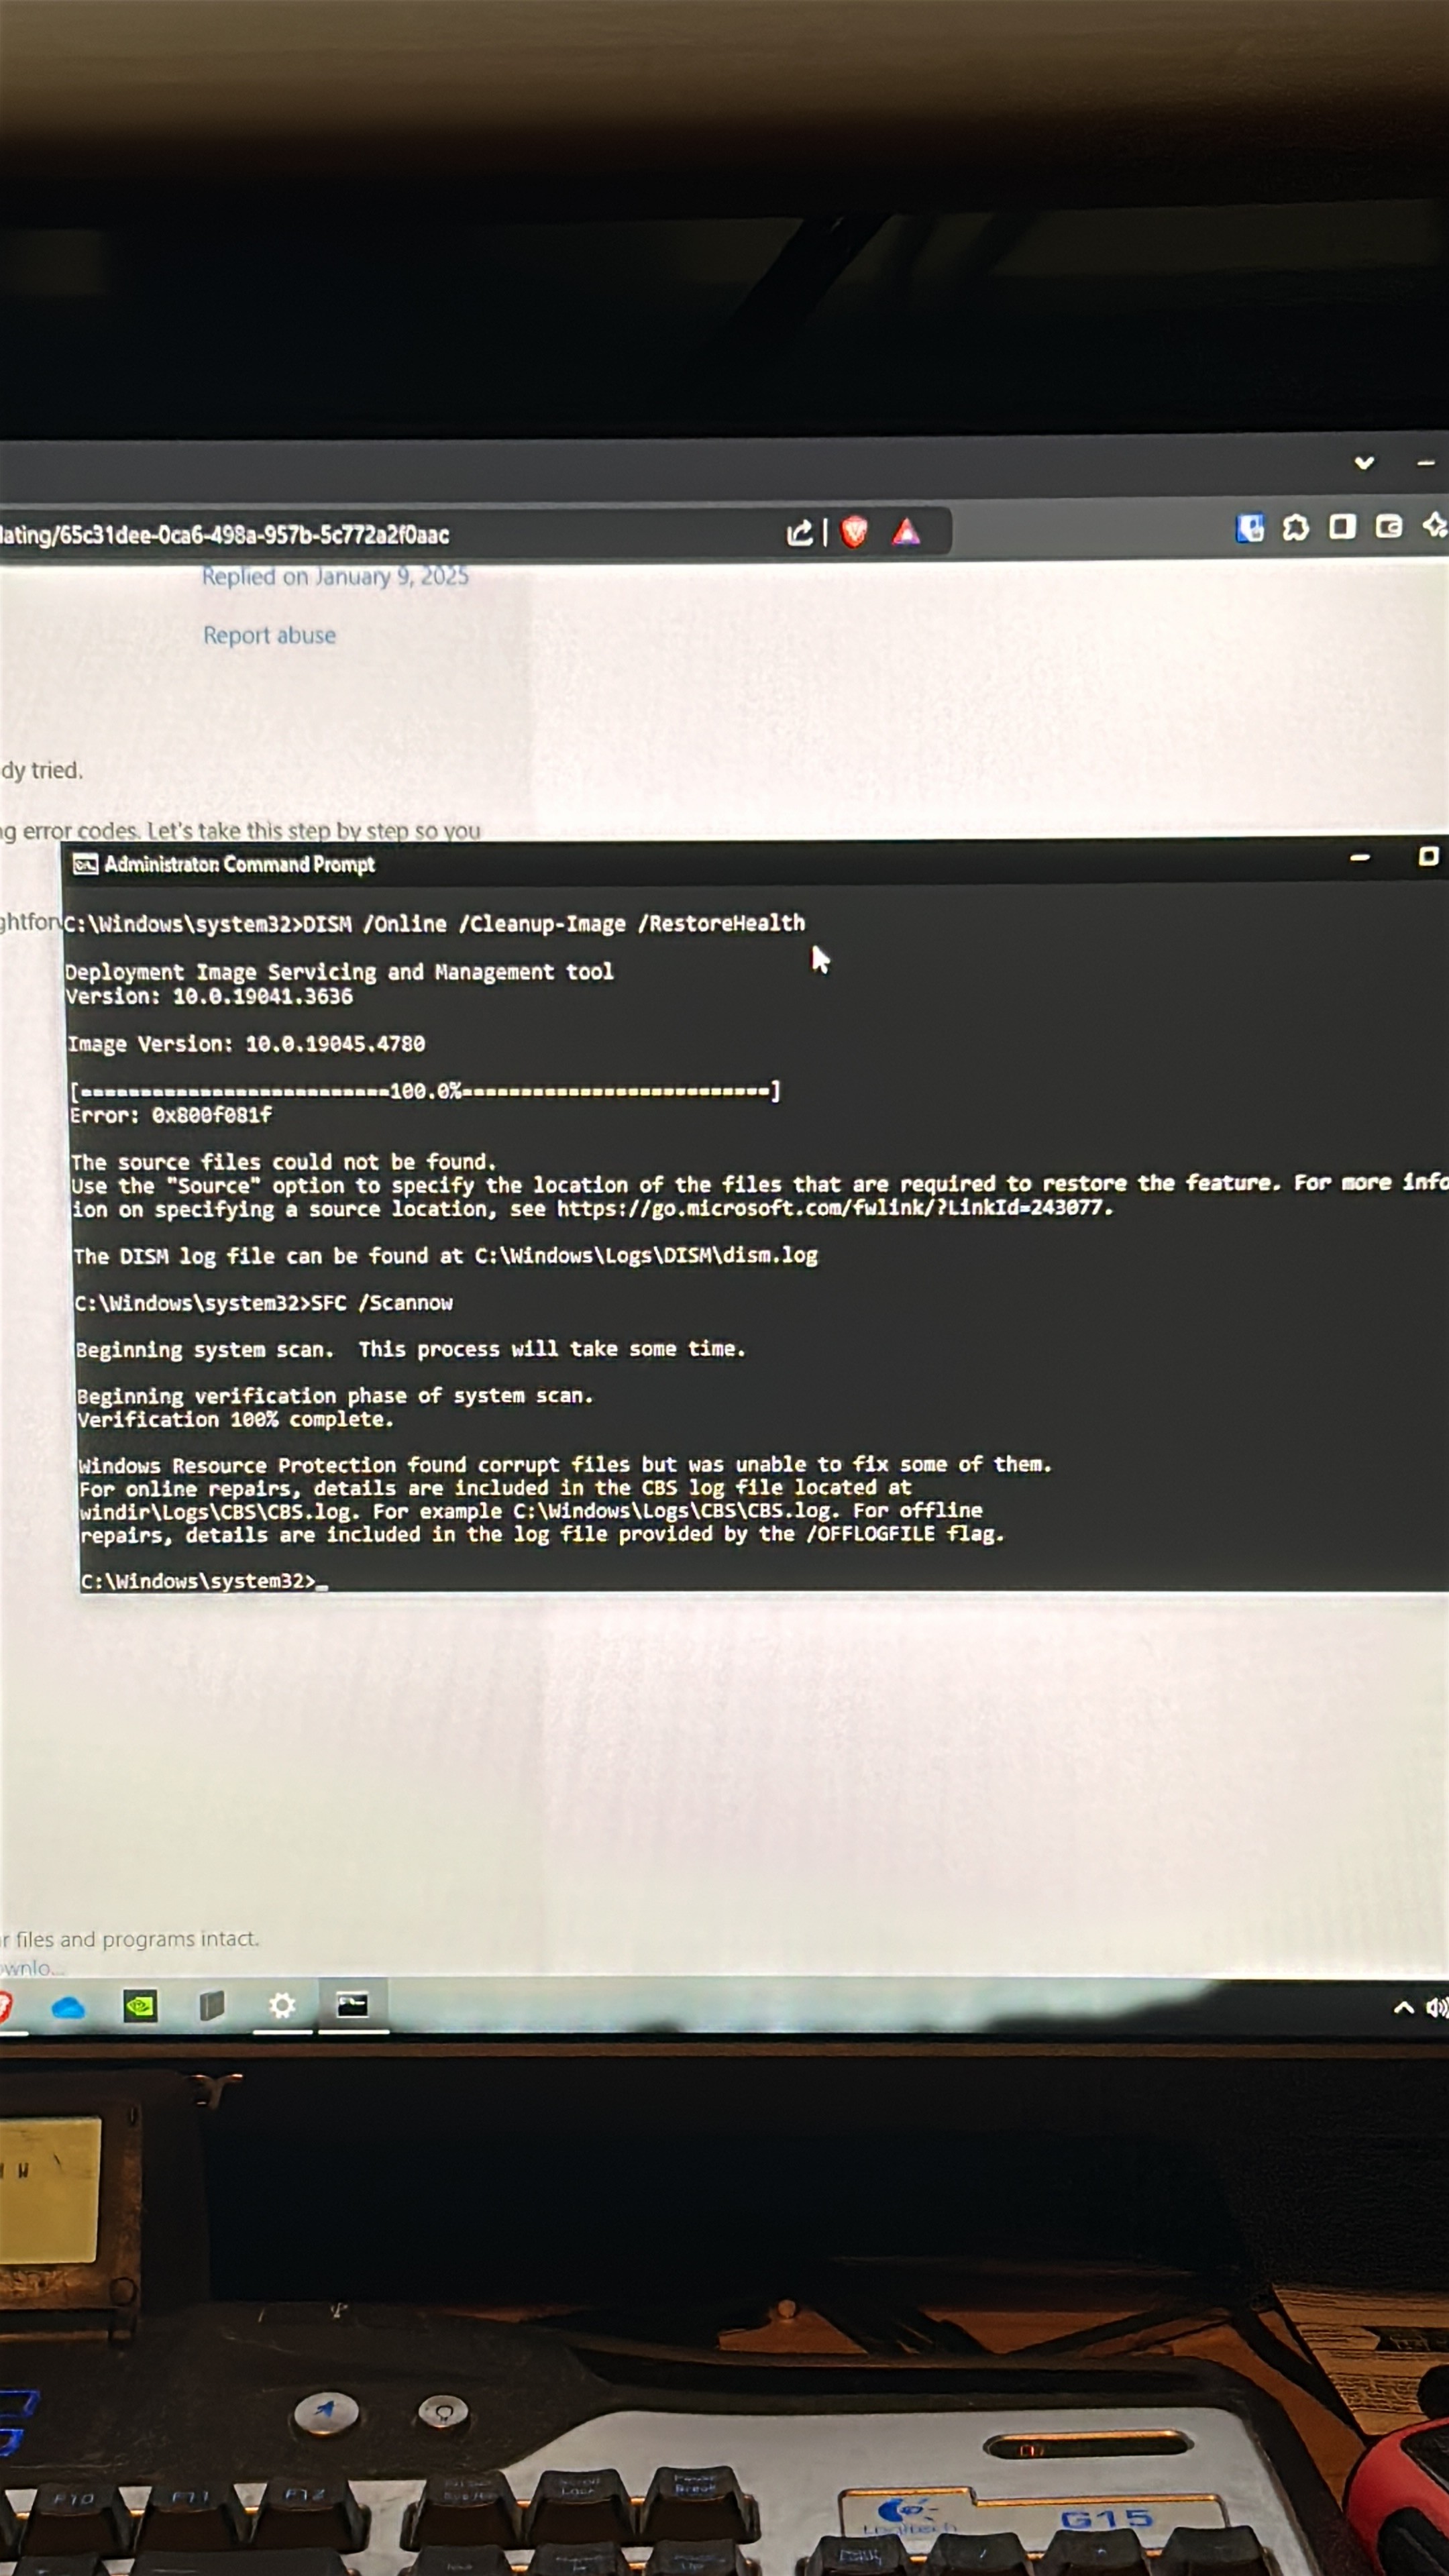
Task: Open the blue extension icon in toolbar
Action: (x=1249, y=528)
